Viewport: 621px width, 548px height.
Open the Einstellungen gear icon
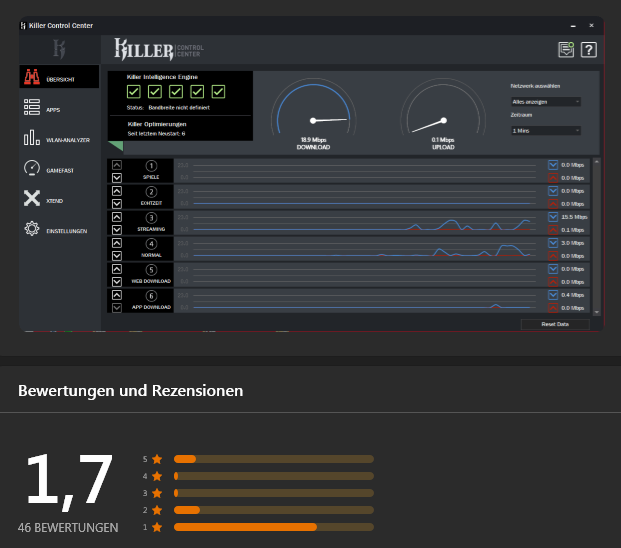(x=32, y=228)
